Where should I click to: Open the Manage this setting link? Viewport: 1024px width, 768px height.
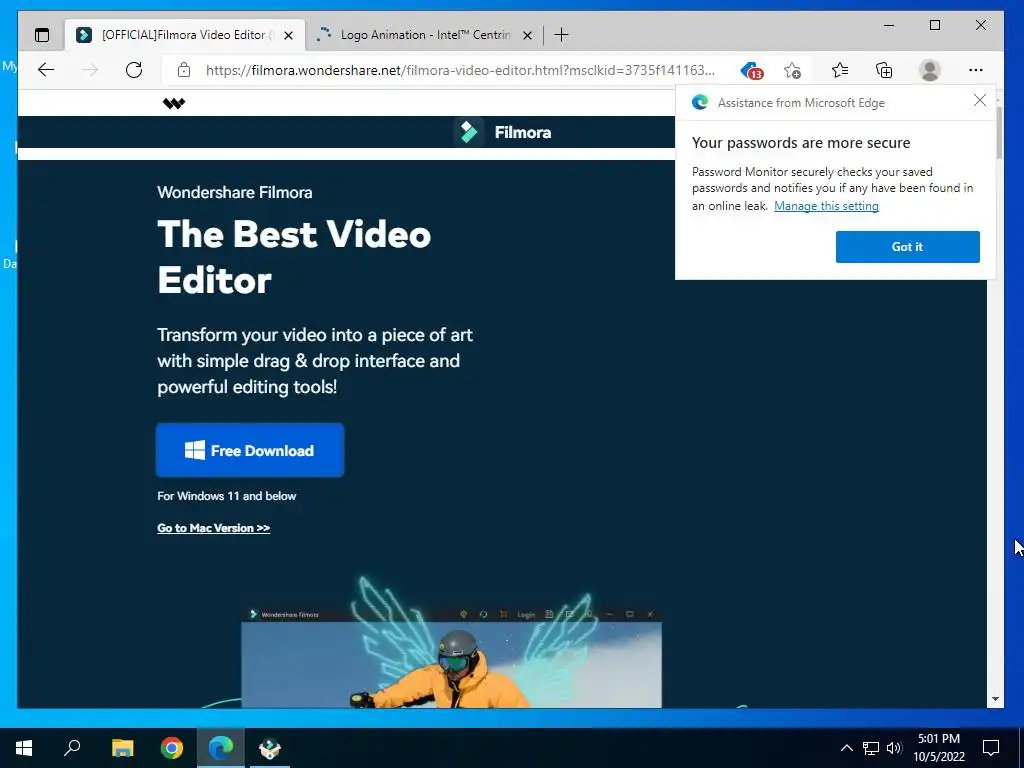click(826, 206)
